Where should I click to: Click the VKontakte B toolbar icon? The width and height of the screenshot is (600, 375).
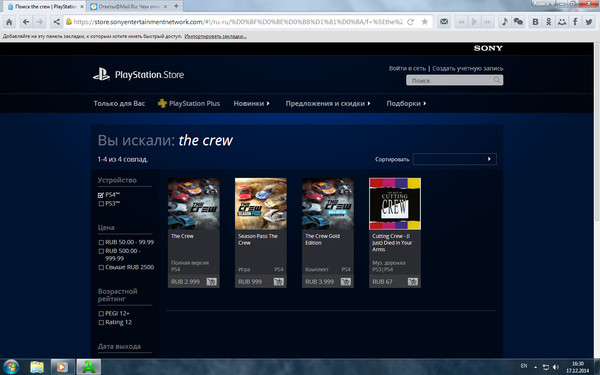click(x=535, y=22)
